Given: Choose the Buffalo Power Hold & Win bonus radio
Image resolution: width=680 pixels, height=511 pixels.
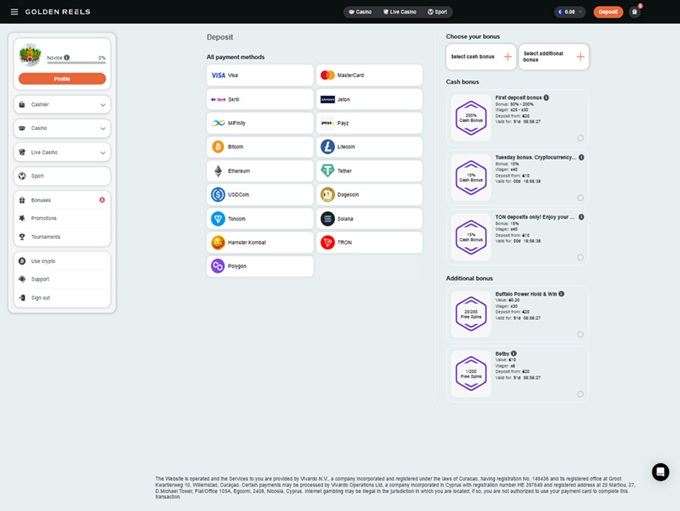Looking at the screenshot, I should coord(580,334).
